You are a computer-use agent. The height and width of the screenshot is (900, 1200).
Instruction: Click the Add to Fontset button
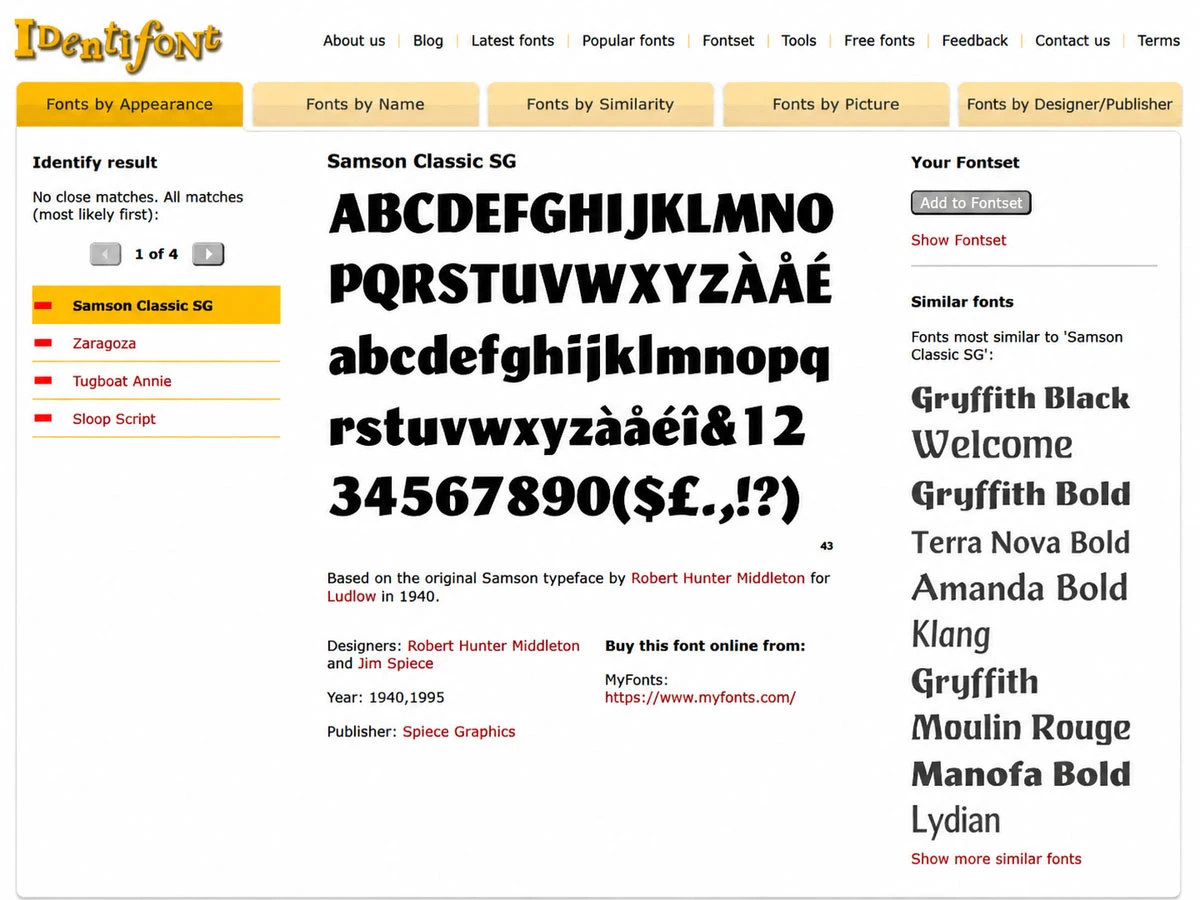[x=971, y=203]
